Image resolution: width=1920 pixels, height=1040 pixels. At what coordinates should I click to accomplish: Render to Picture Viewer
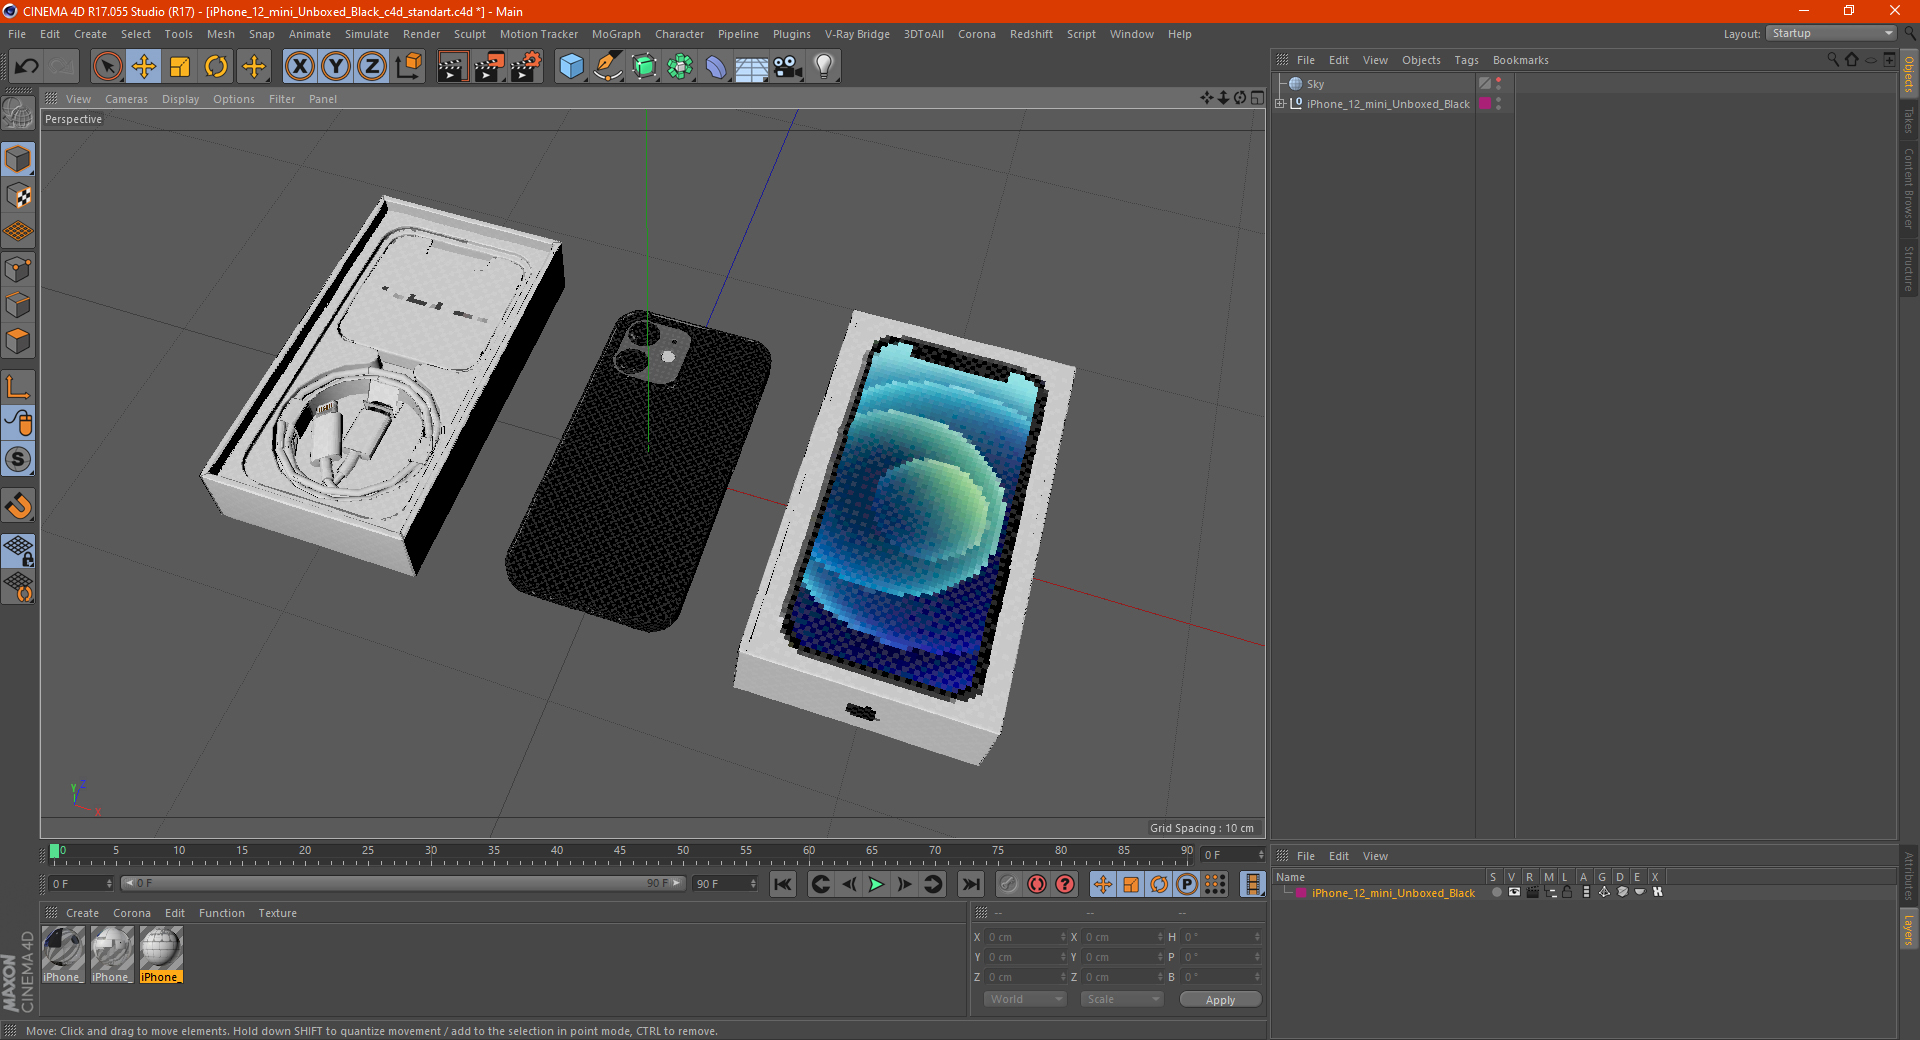(x=489, y=67)
